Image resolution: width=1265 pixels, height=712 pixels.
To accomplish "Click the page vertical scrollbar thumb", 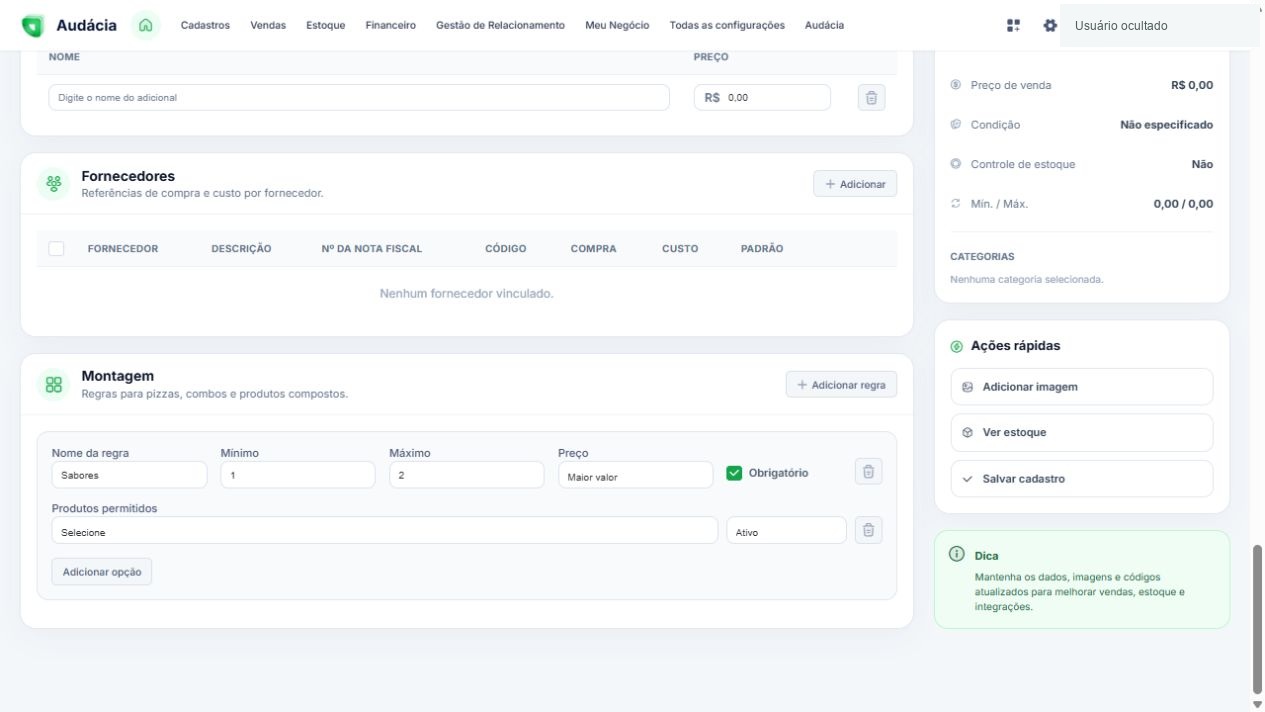I will point(1257,619).
